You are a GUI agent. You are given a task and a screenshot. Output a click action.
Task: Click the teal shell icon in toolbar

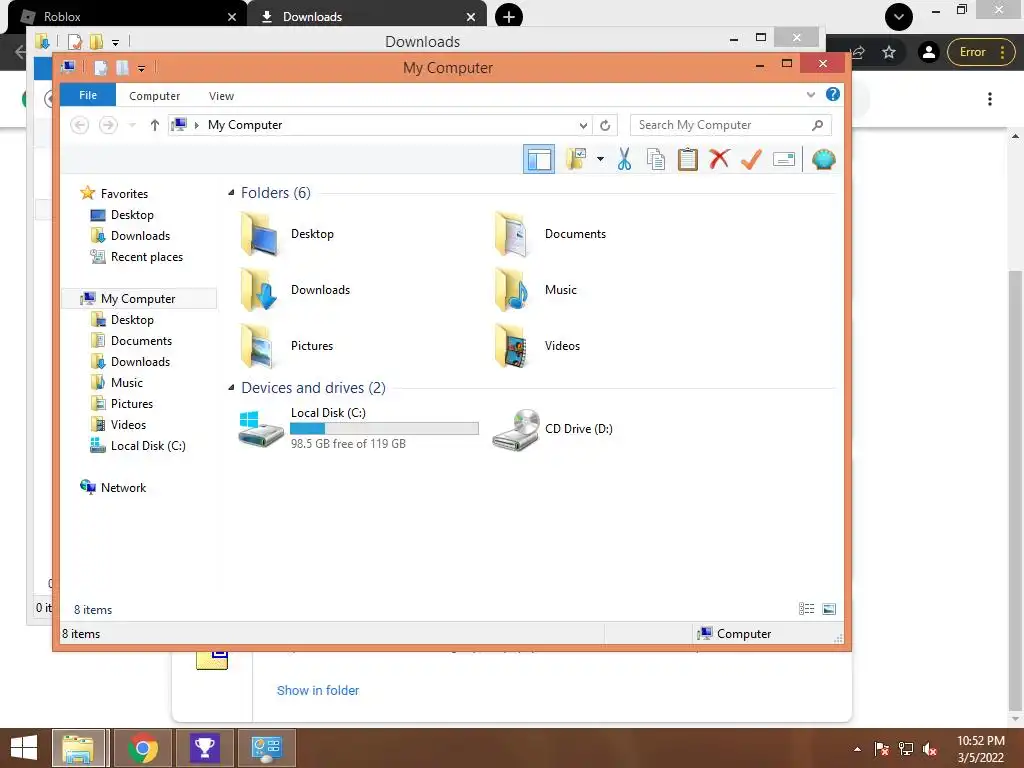[824, 159]
